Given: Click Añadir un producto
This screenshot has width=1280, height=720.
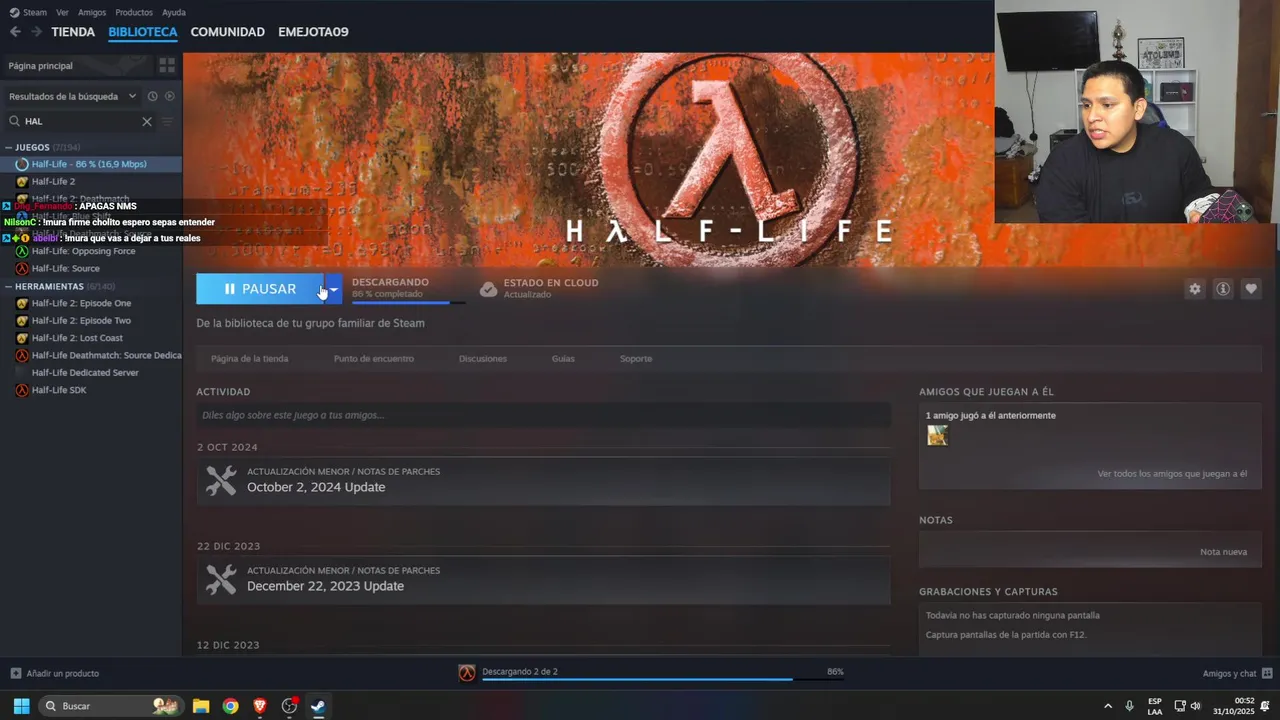Looking at the screenshot, I should (55, 673).
